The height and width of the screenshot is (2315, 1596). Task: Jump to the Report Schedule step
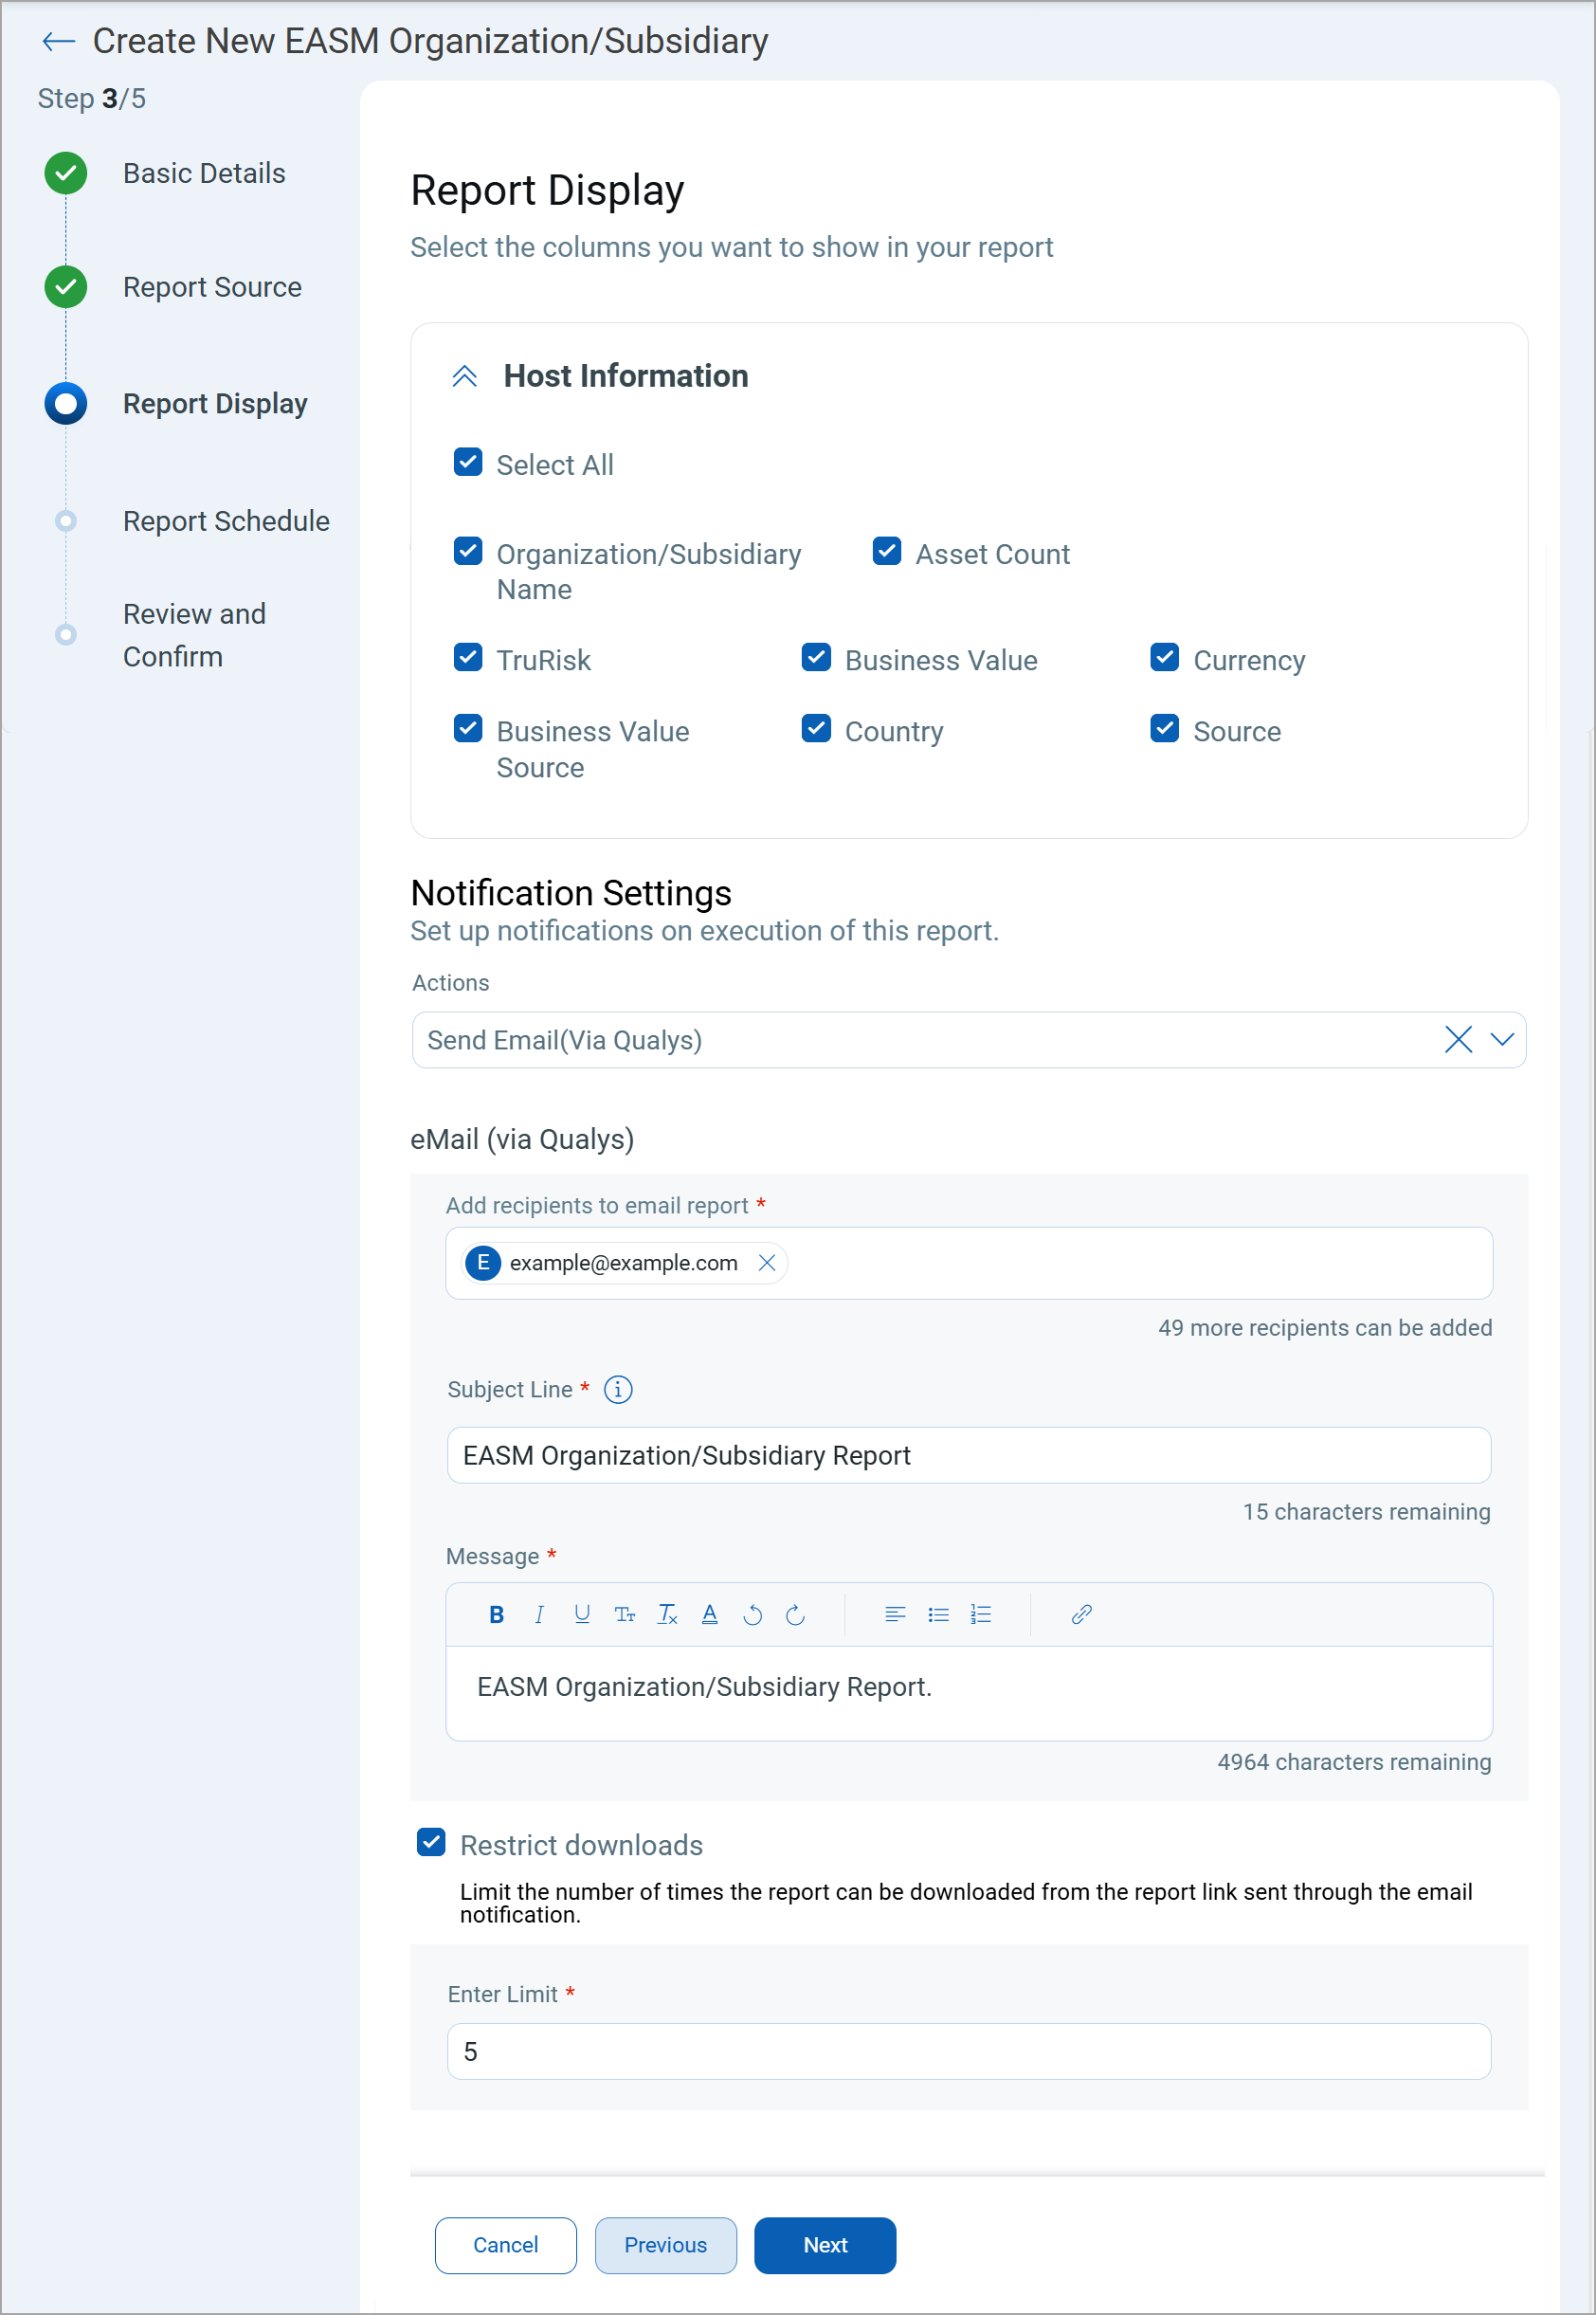point(226,521)
